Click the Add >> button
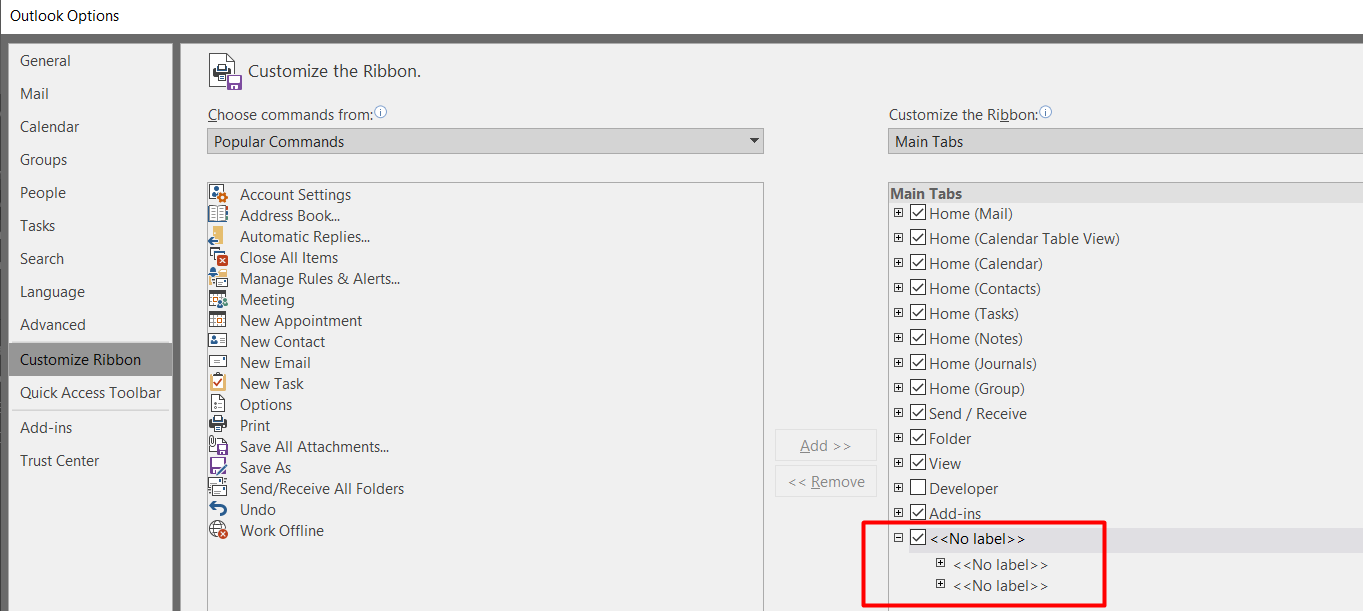This screenshot has height=611, width=1363. (x=826, y=446)
